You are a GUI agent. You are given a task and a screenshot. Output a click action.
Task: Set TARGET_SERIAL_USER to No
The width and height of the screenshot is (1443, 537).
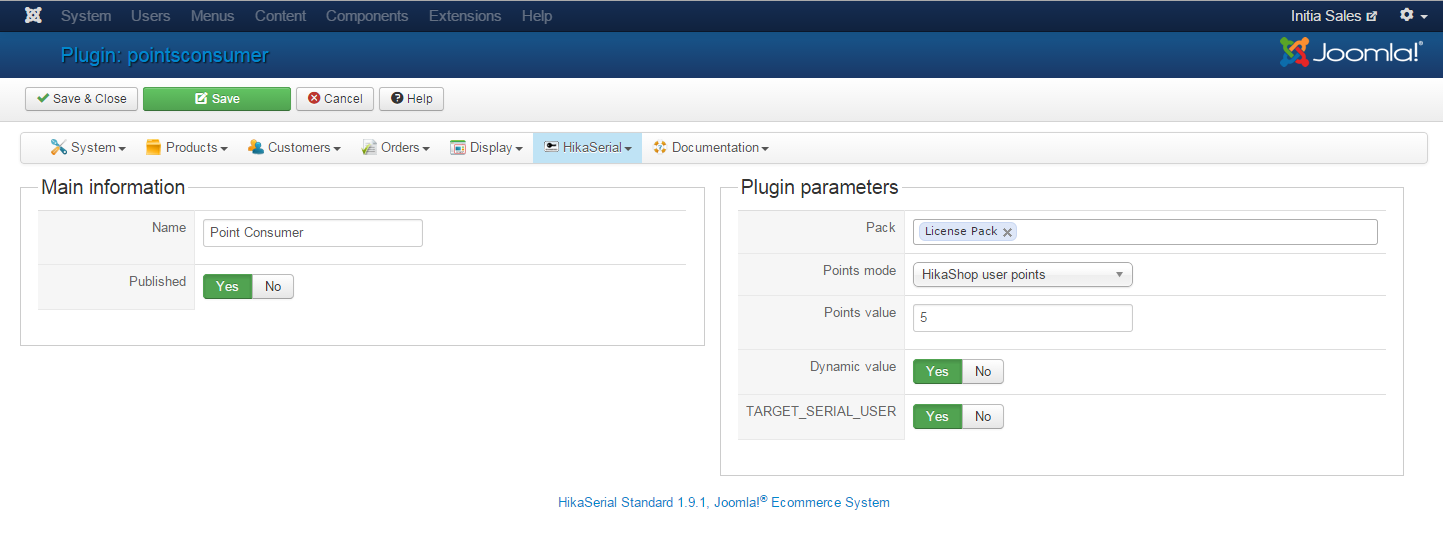click(983, 417)
